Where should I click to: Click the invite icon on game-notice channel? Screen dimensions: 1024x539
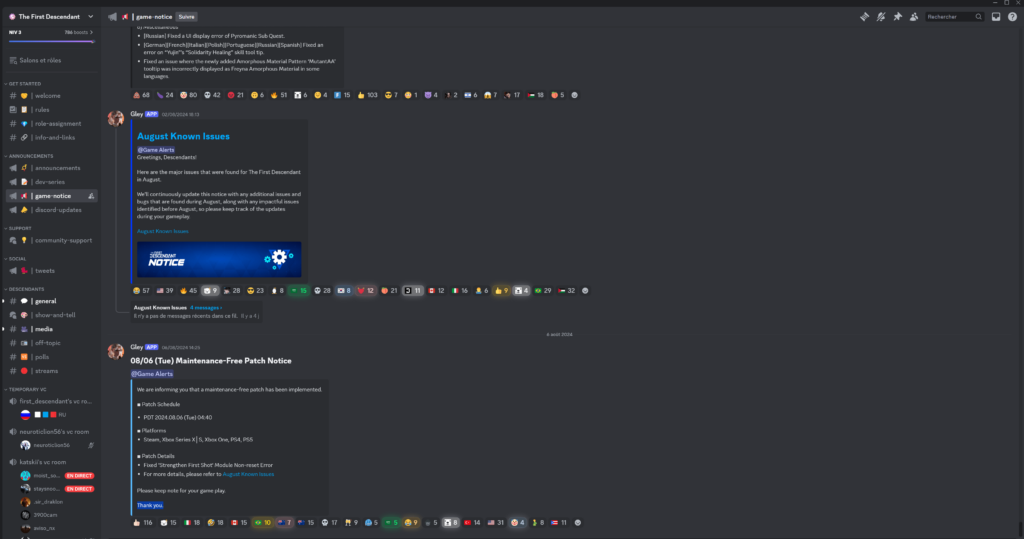tap(91, 196)
